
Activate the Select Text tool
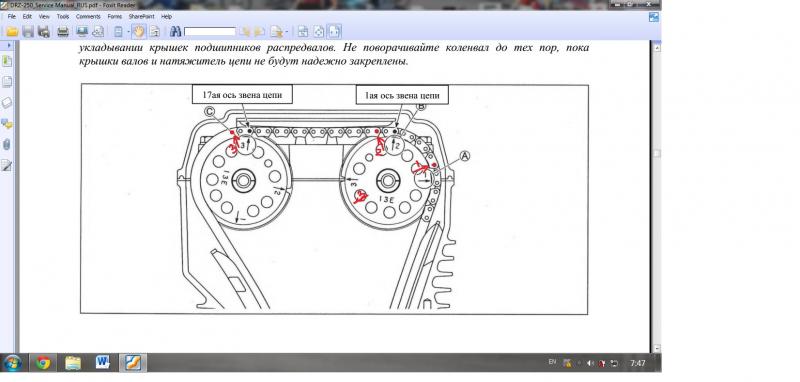155,32
